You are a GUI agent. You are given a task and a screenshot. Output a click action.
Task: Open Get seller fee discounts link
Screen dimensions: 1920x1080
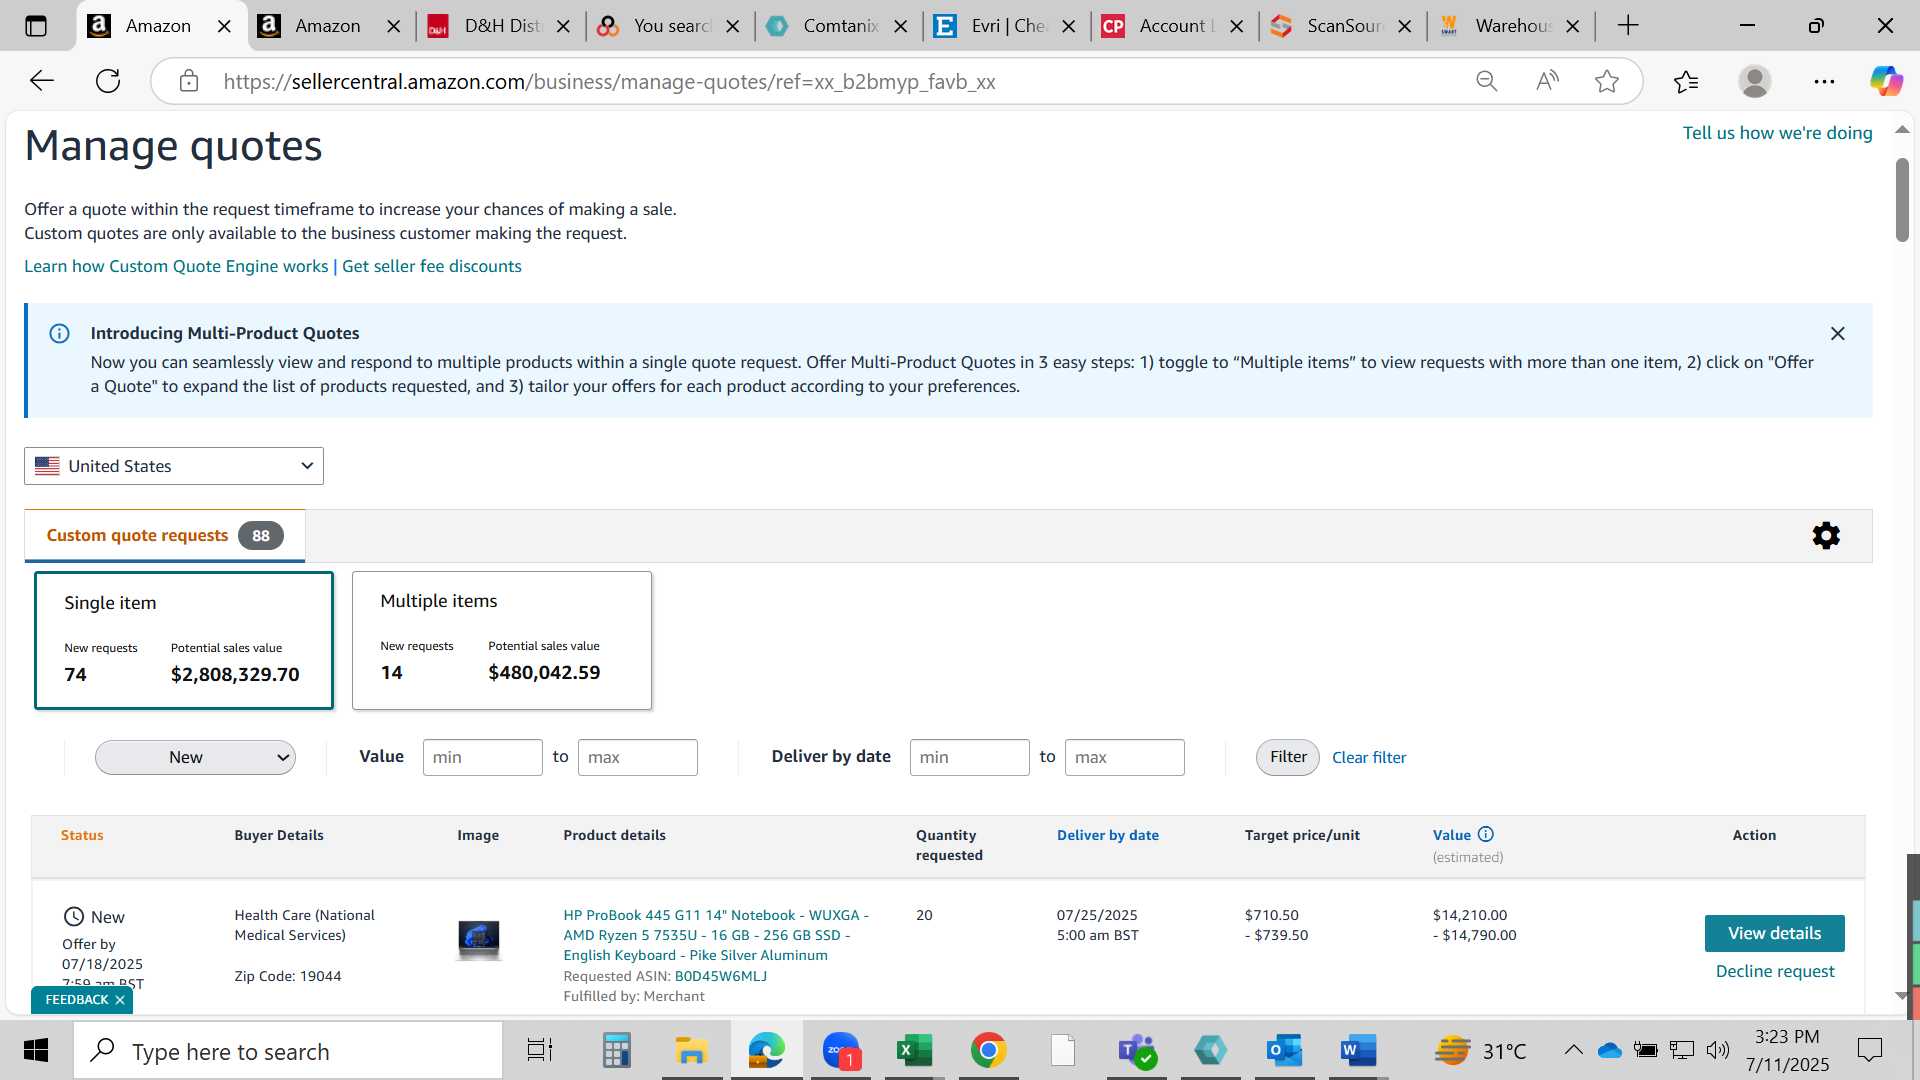[x=432, y=266]
